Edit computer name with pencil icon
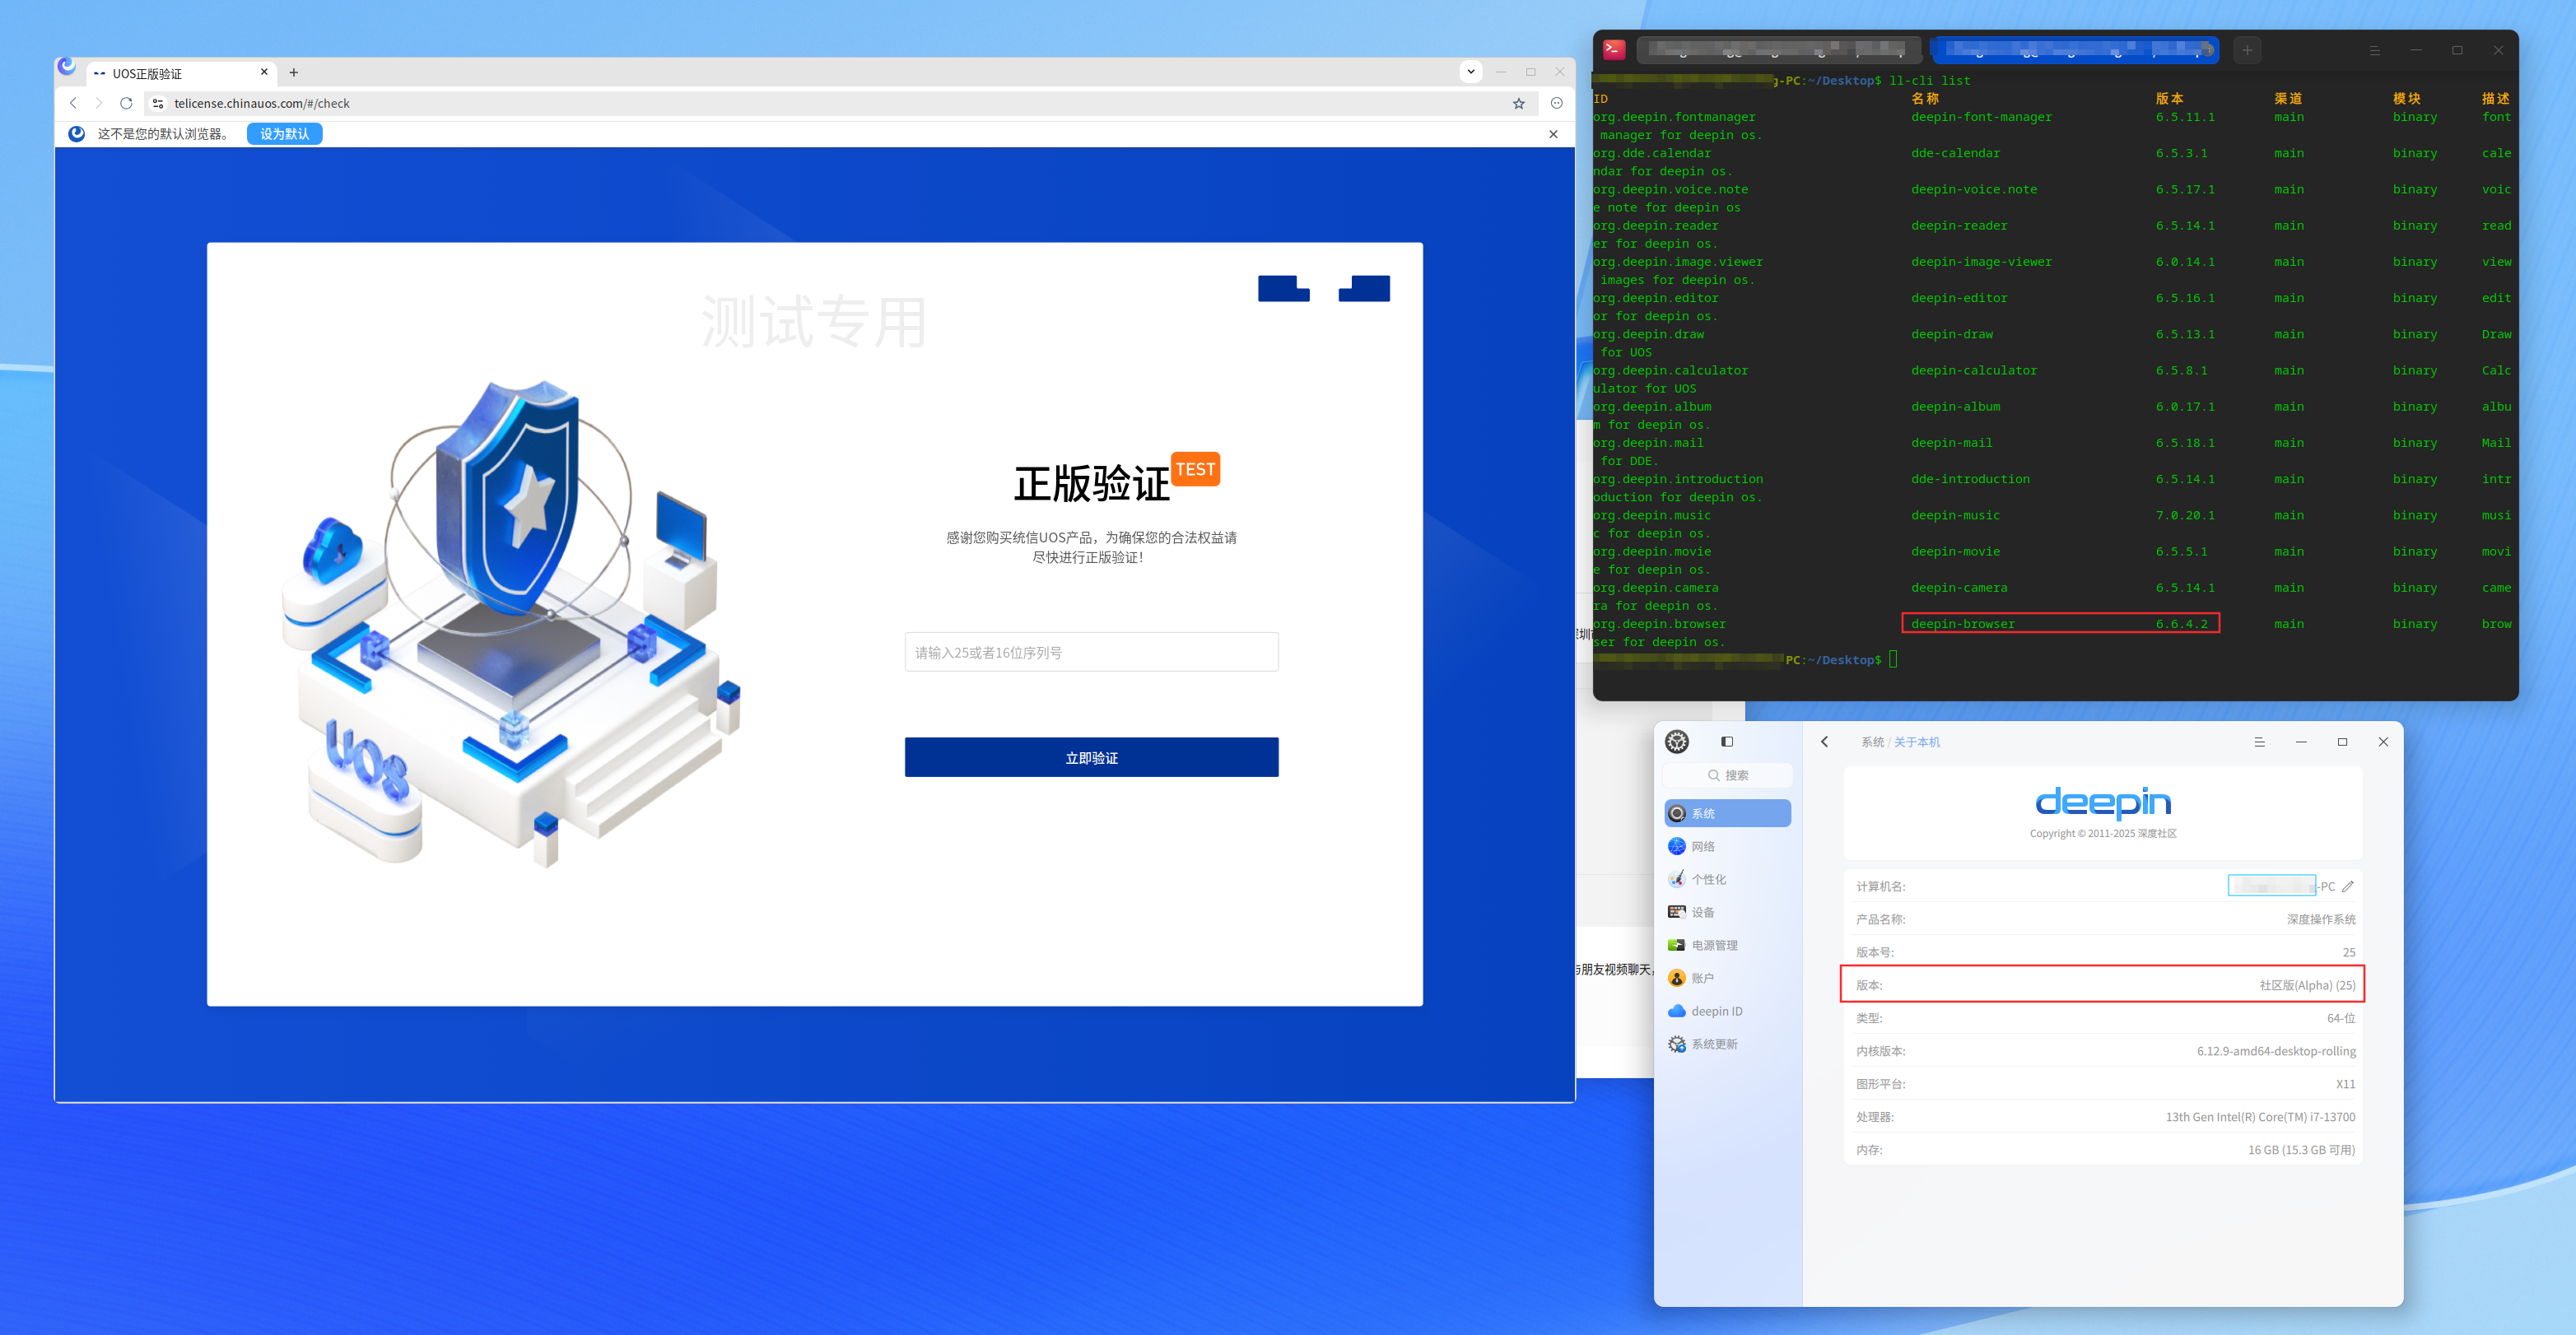Screen dimensions: 2576x1335 [2348, 886]
